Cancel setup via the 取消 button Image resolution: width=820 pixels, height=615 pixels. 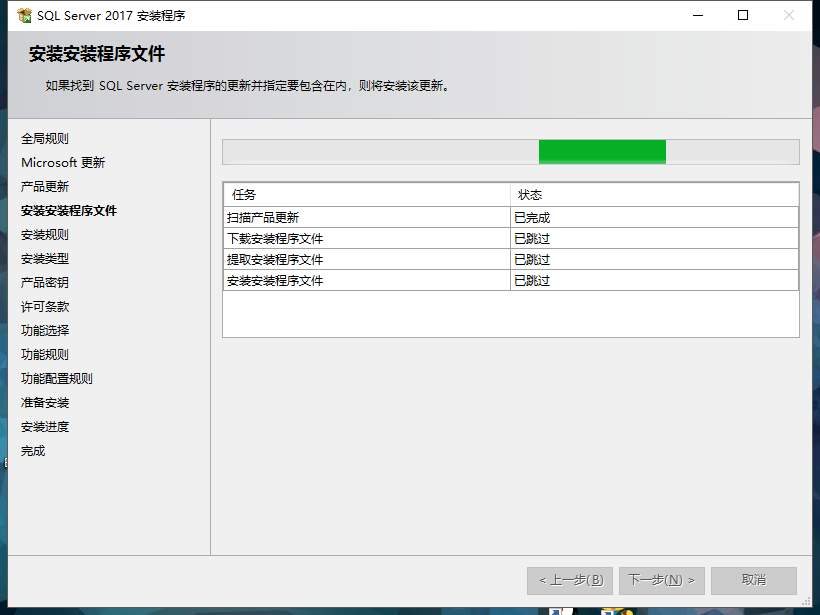click(x=753, y=580)
